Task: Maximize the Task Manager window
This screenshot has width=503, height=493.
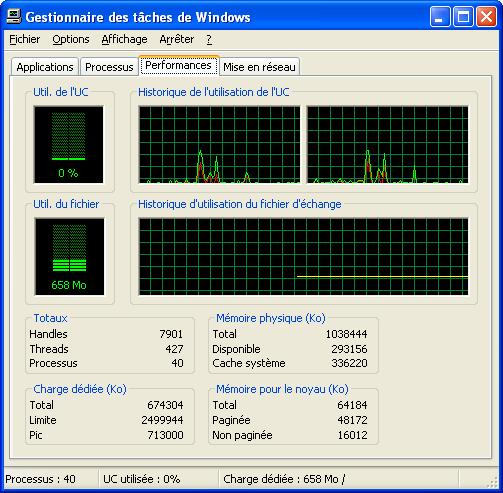Action: [x=463, y=17]
